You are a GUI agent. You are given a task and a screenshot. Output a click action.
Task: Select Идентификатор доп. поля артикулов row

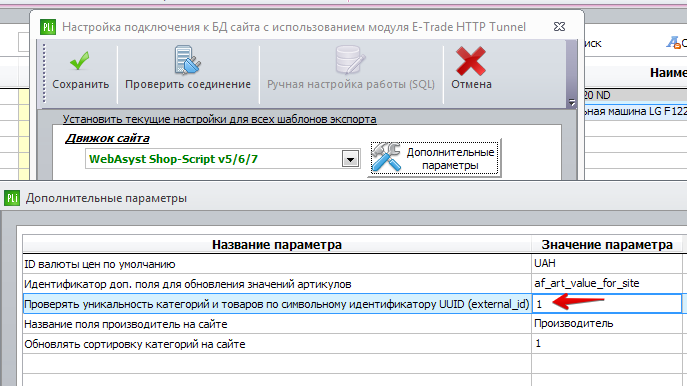pyautogui.click(x=277, y=284)
